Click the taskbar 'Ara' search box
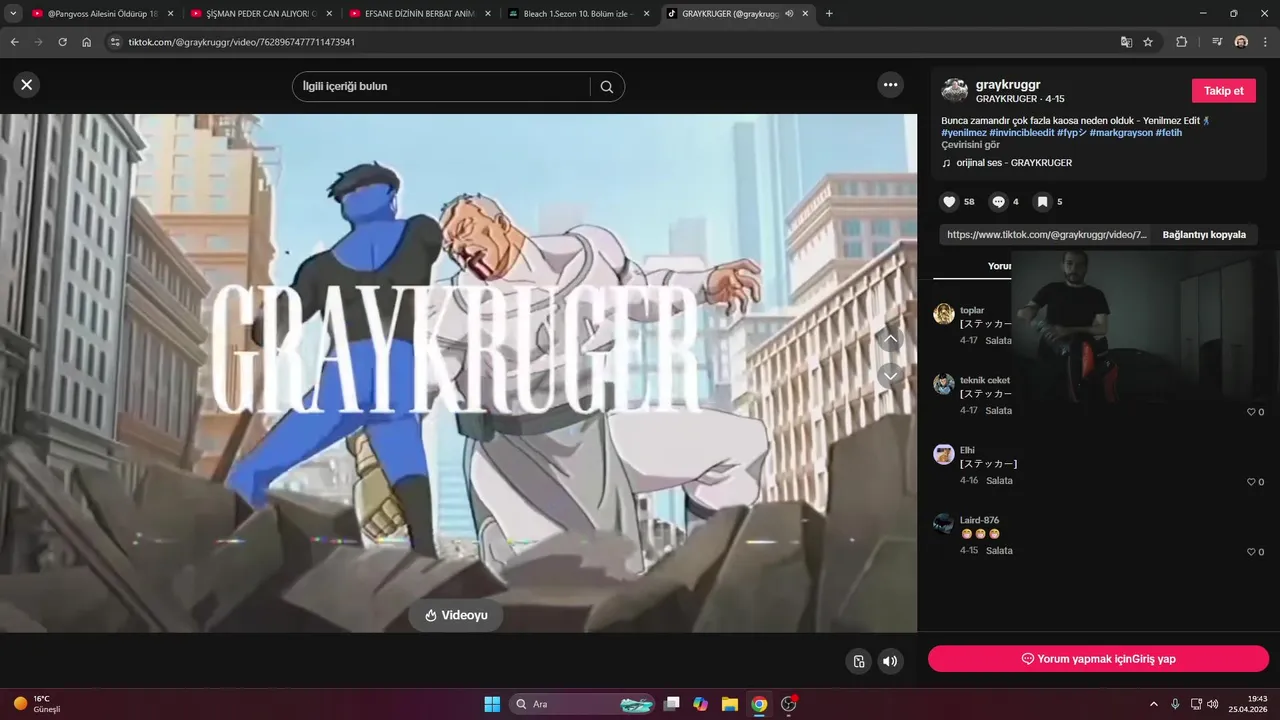1280x720 pixels. click(582, 704)
